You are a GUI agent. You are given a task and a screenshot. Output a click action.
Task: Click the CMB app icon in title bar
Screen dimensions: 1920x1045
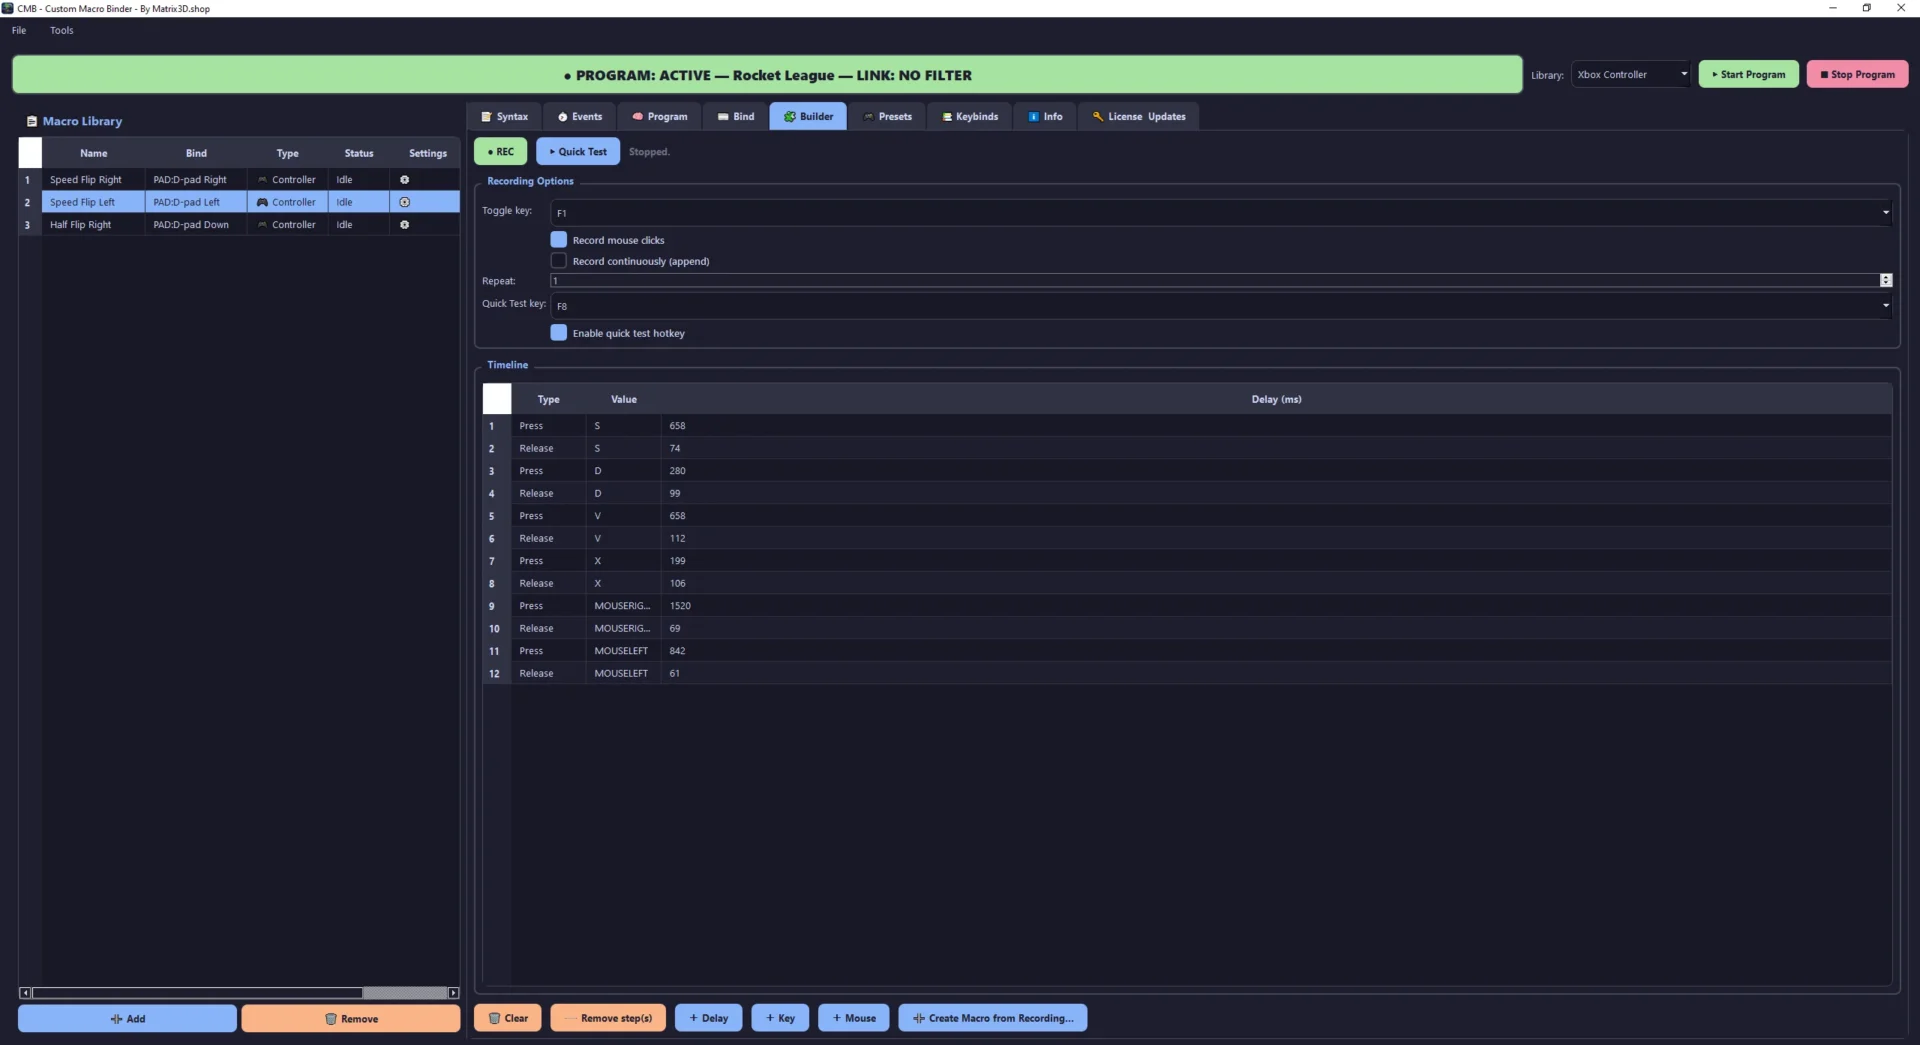pos(8,8)
